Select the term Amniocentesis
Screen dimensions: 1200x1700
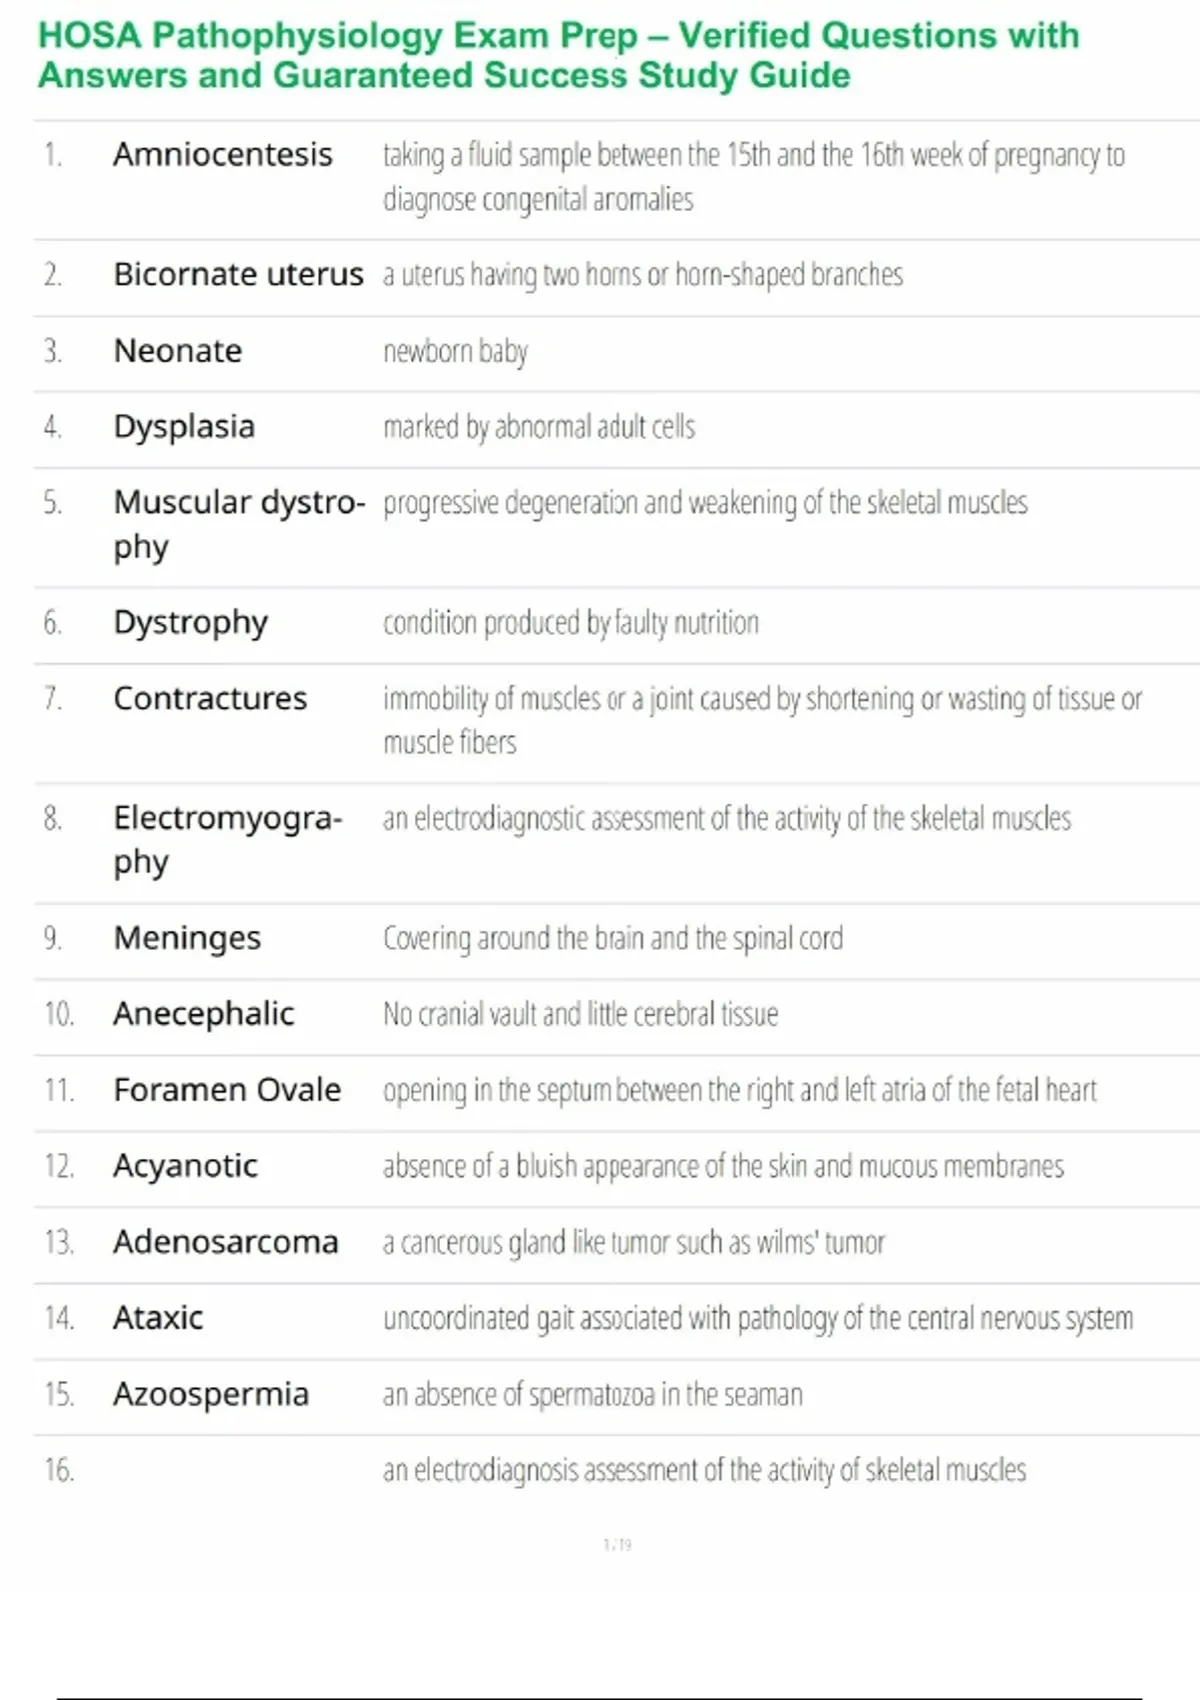(222, 155)
